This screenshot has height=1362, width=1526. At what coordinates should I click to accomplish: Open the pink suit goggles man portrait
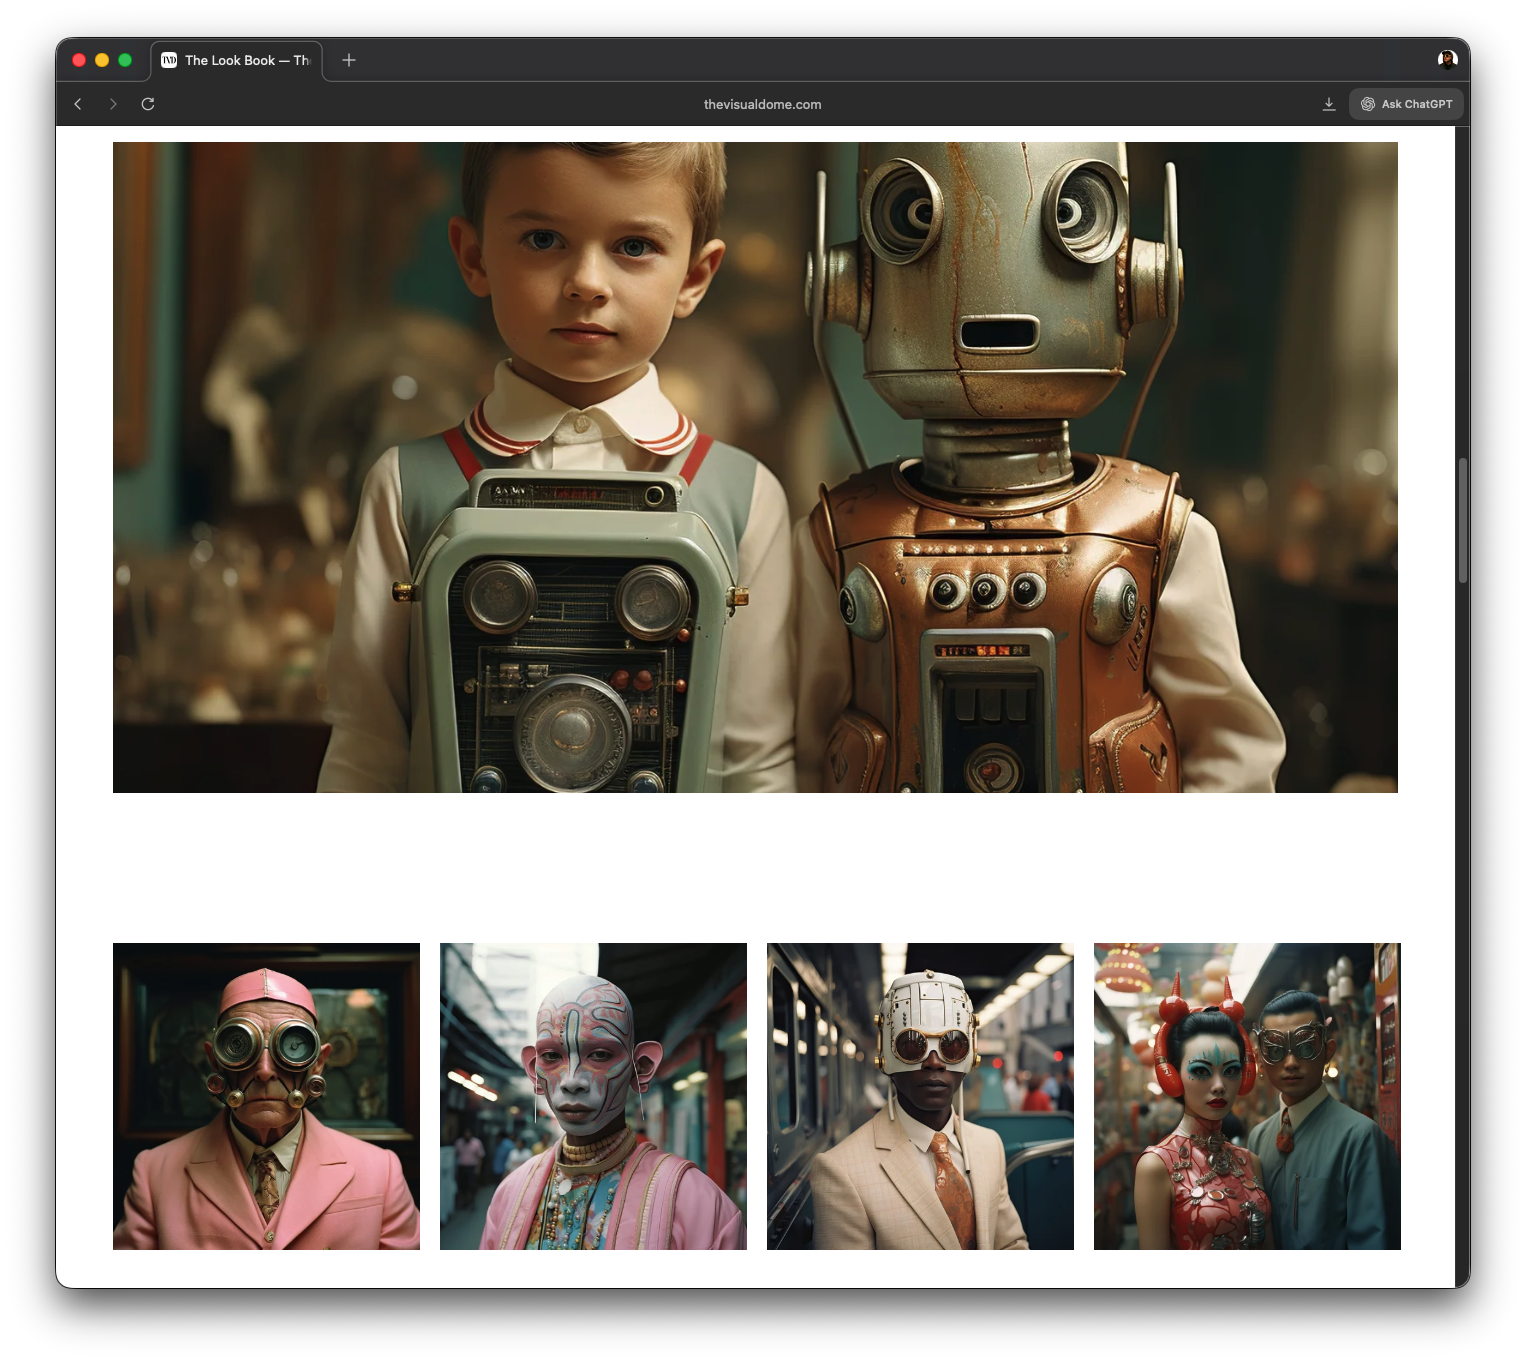click(266, 1096)
